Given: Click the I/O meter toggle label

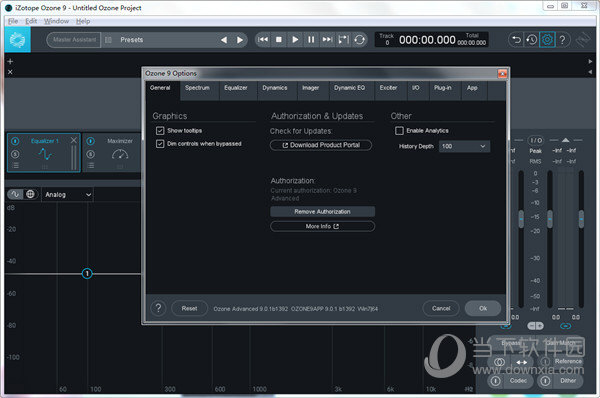Looking at the screenshot, I should coord(536,140).
